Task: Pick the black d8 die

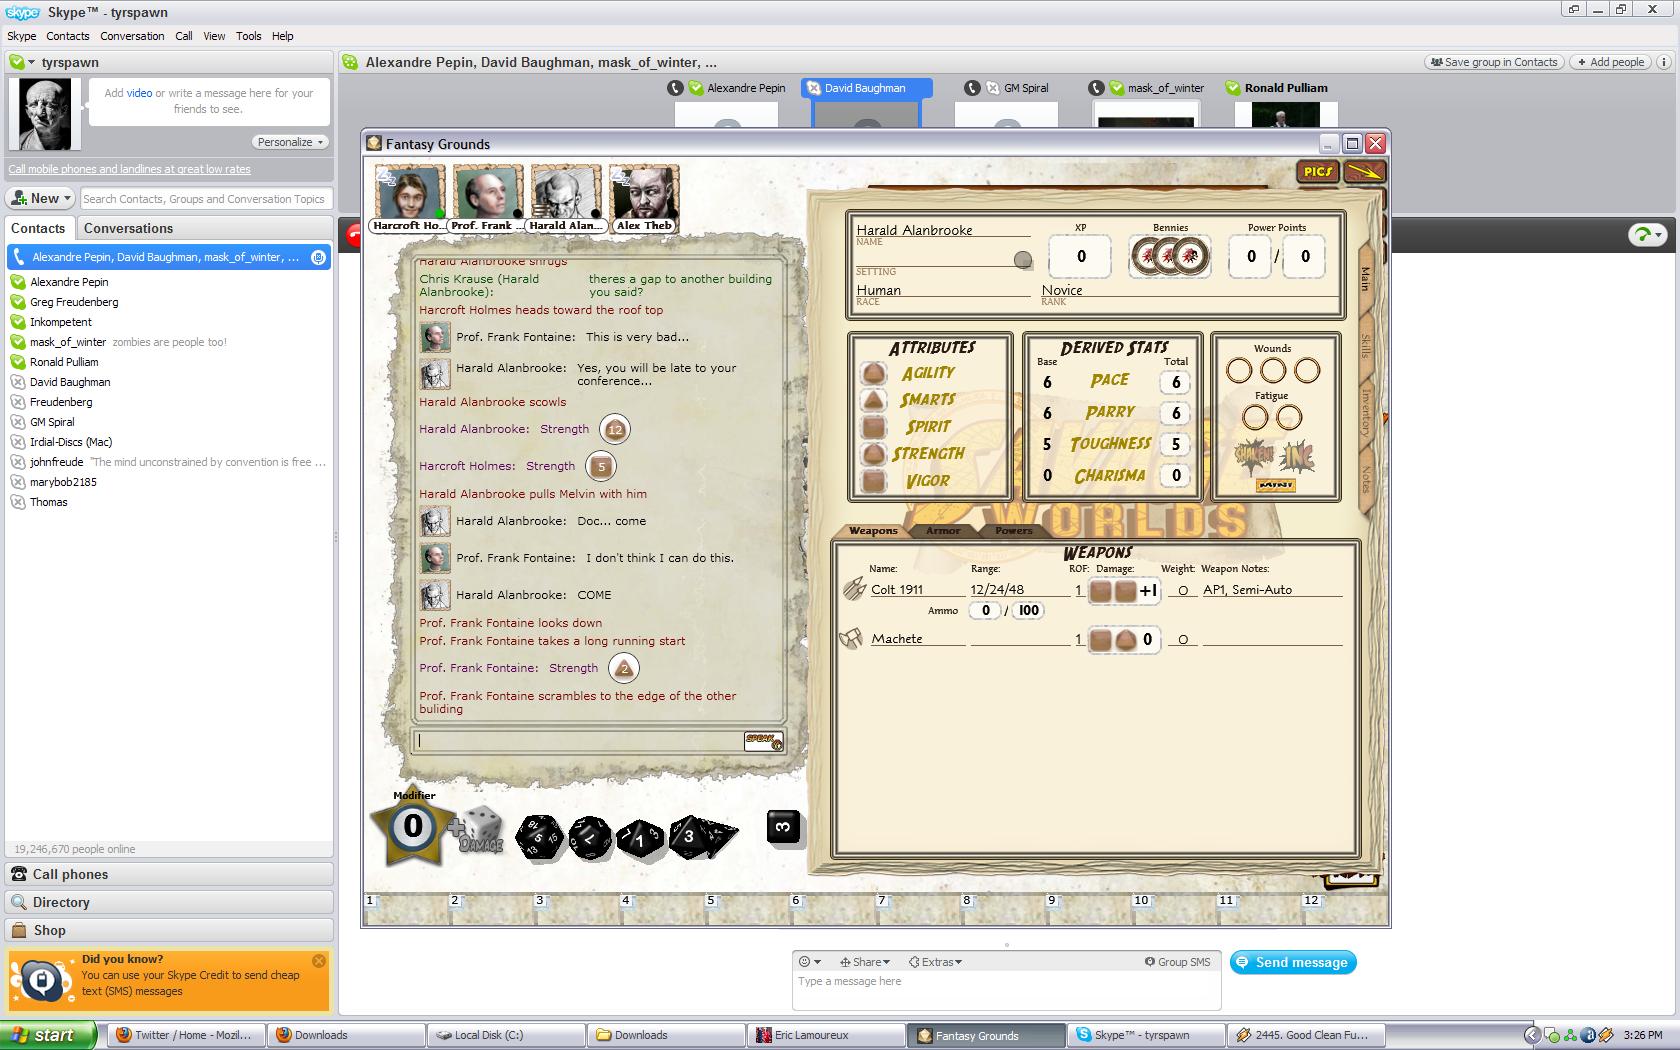Action: coord(689,837)
